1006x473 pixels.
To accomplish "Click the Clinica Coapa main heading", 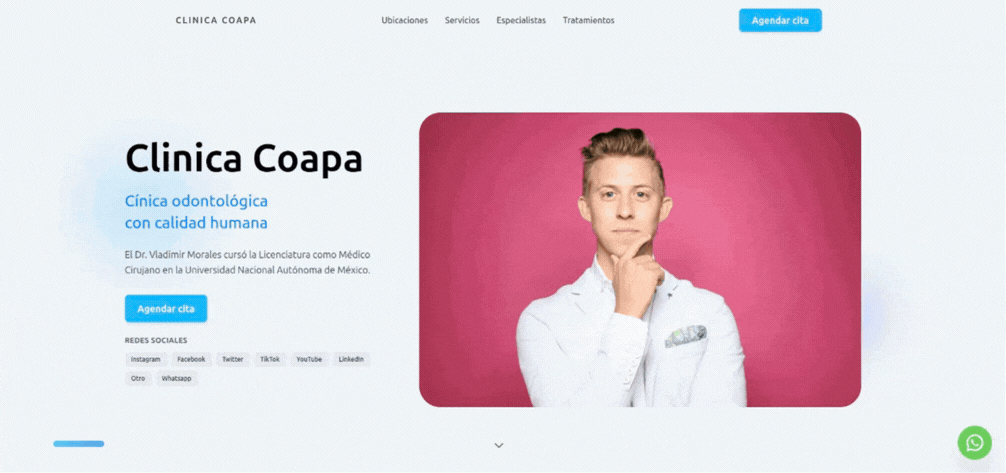I will click(x=244, y=158).
